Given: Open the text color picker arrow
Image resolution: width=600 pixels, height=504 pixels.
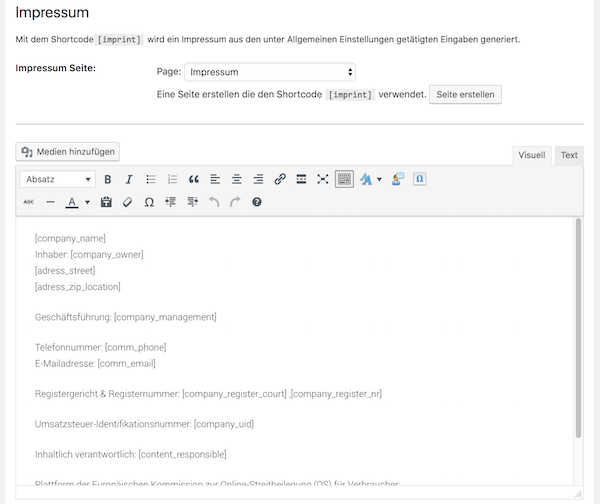Looking at the screenshot, I should 87,202.
